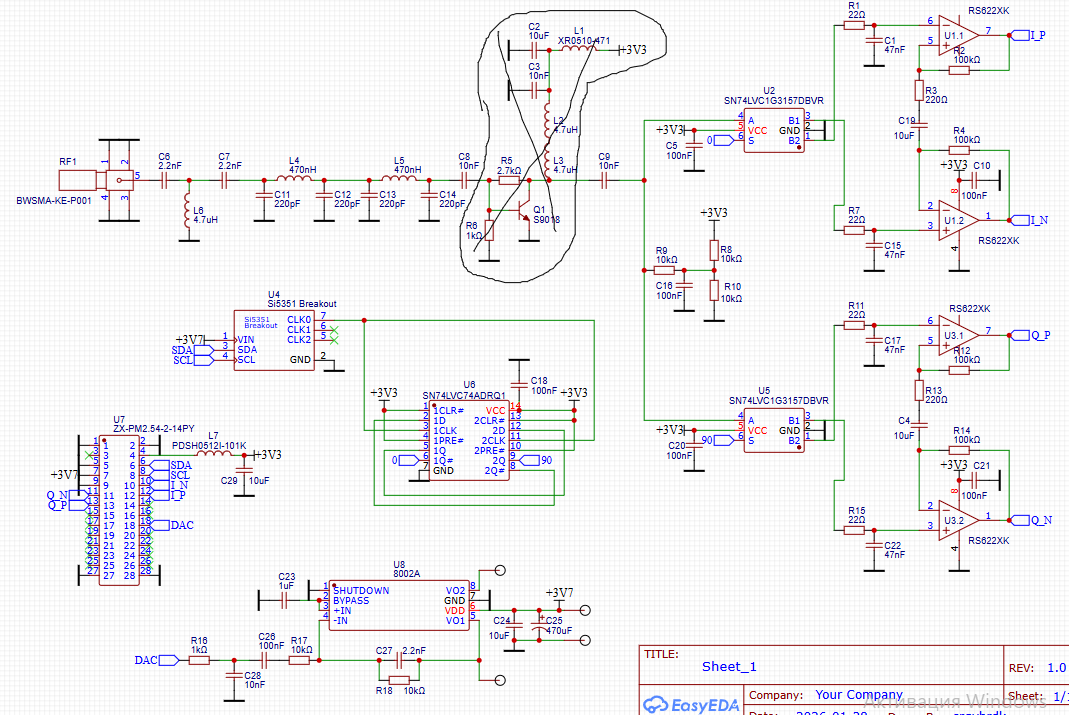Select the U1.1 op-amp triangle
This screenshot has width=1069, height=715.
point(959,35)
